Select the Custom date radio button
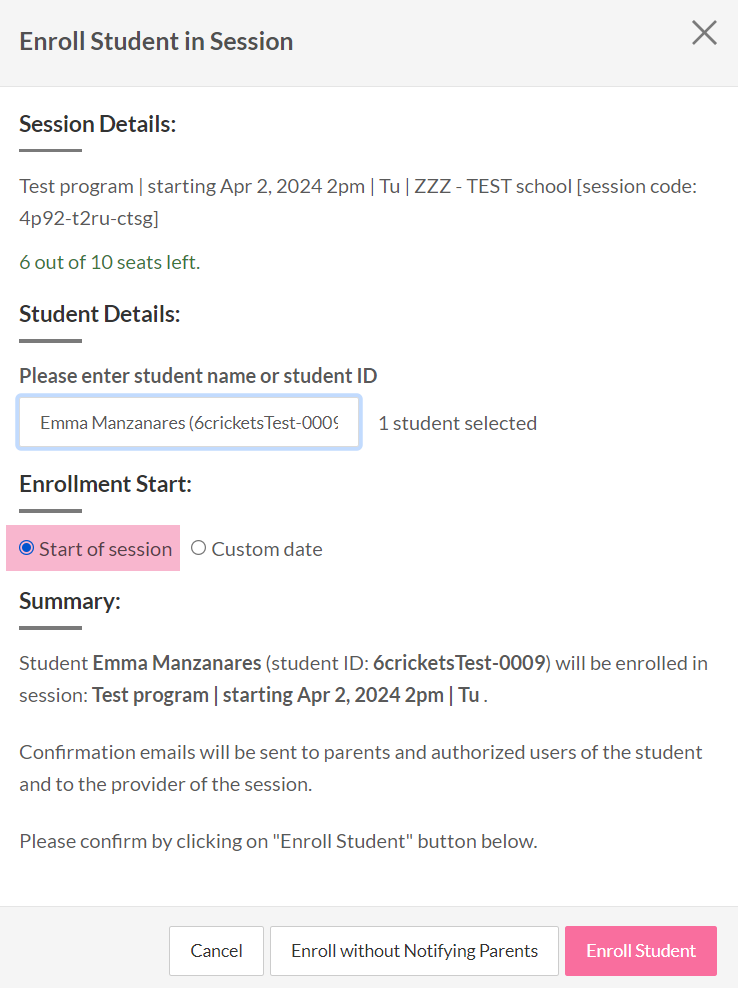Image resolution: width=738 pixels, height=988 pixels. tap(198, 548)
